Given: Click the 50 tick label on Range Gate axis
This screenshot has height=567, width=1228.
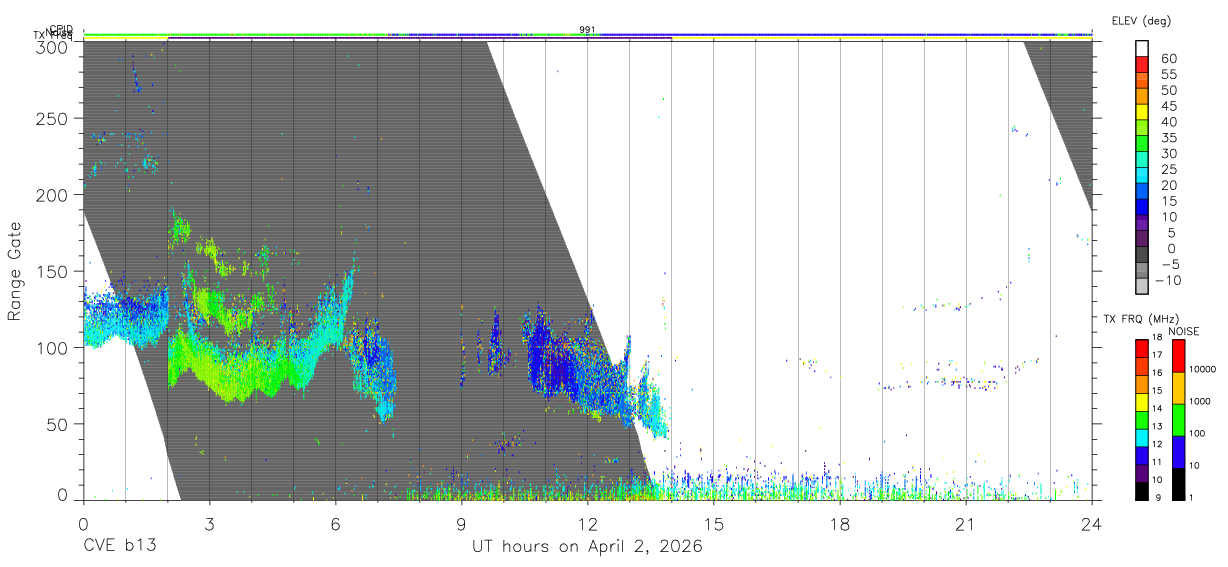Looking at the screenshot, I should [58, 424].
